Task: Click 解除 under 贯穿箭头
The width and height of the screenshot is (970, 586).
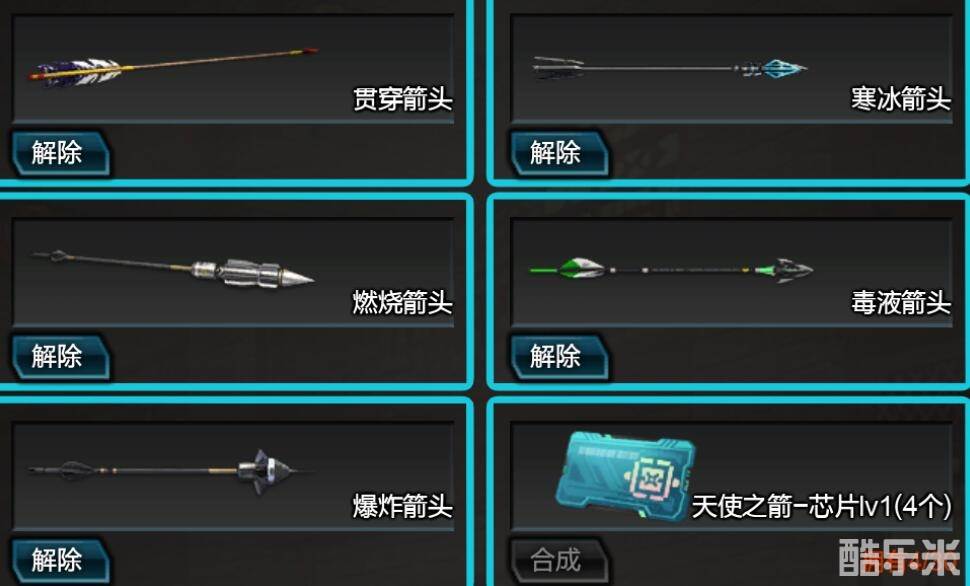Action: [x=61, y=153]
